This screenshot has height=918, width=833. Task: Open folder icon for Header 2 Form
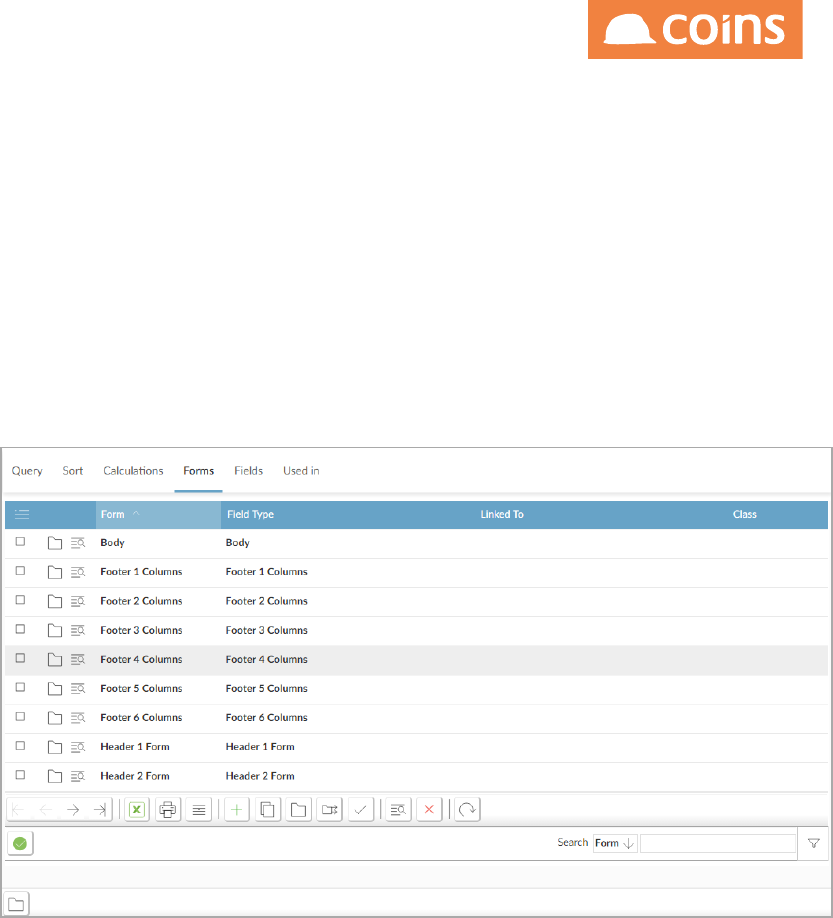point(55,776)
